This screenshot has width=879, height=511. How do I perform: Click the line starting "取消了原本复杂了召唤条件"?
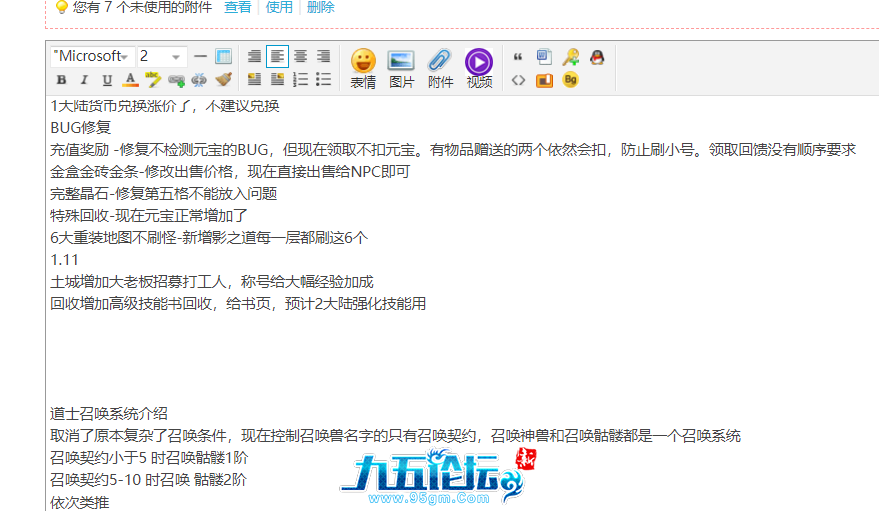tap(395, 436)
